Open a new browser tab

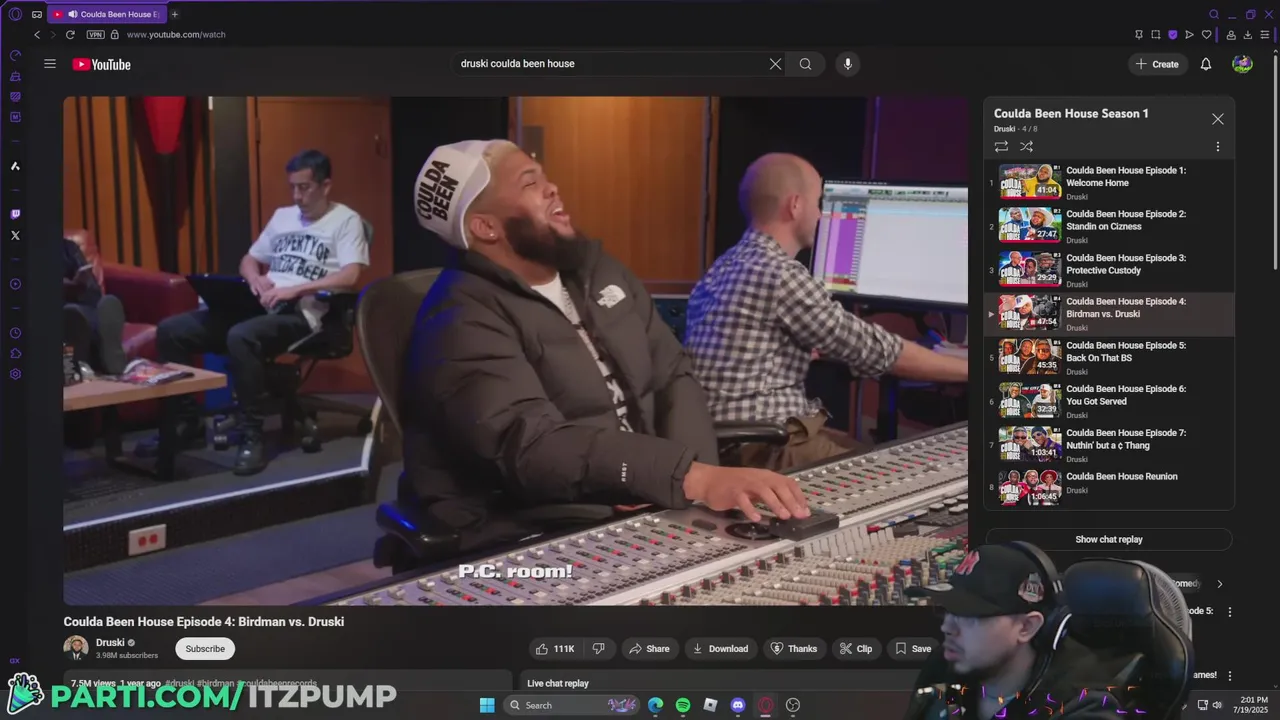point(175,14)
